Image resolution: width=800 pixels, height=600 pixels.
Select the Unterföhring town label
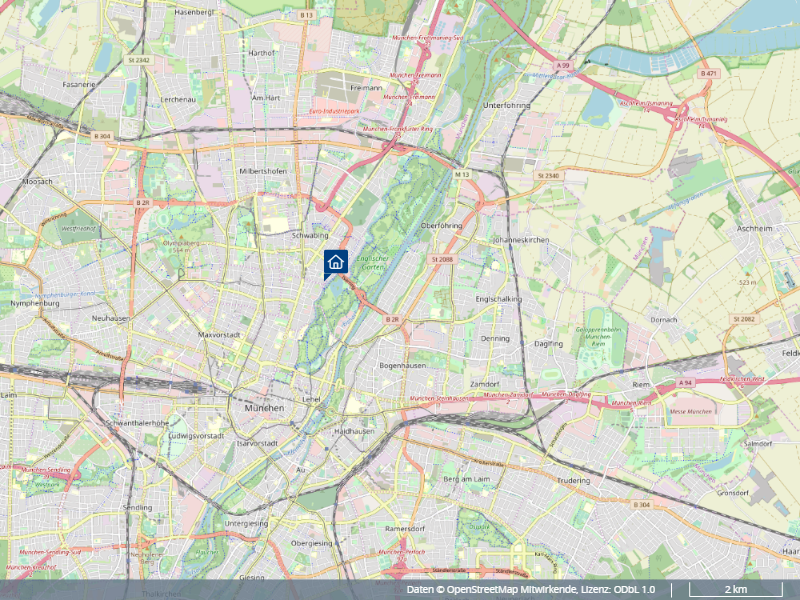[x=507, y=106]
